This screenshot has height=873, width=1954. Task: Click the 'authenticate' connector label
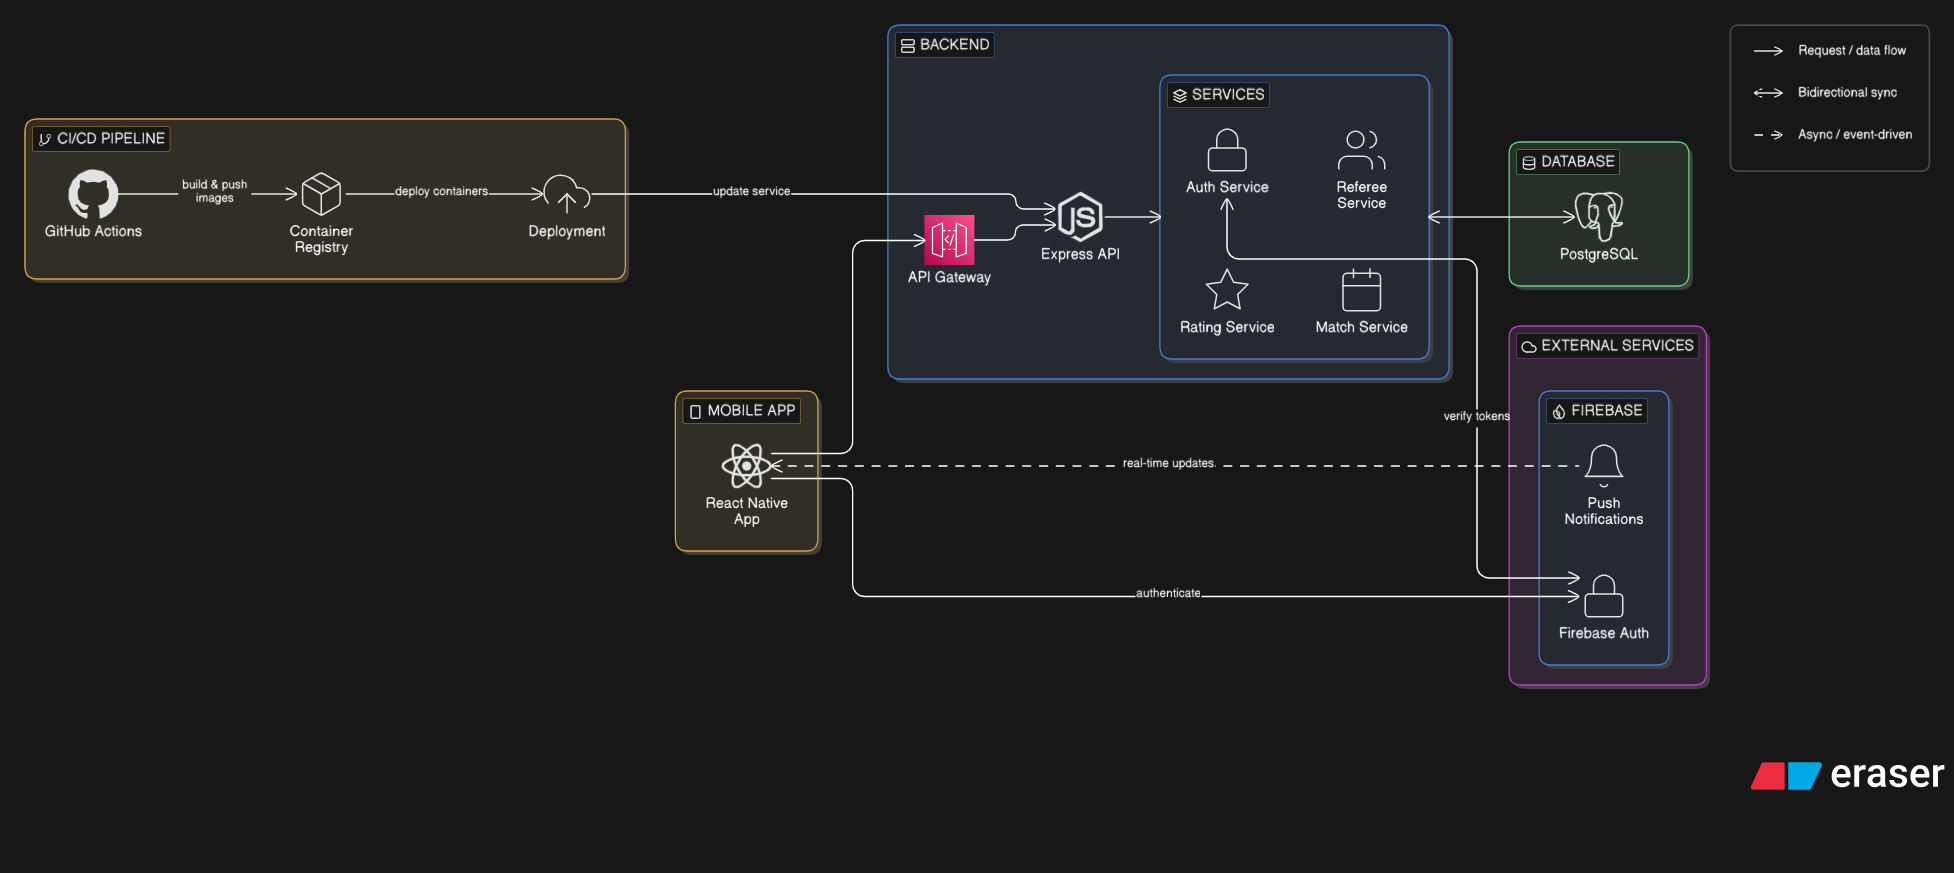1168,593
